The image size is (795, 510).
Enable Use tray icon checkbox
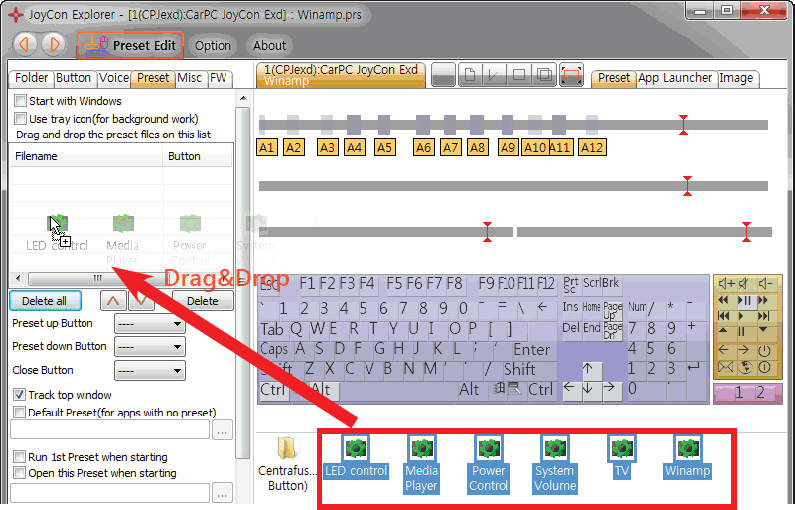20,119
